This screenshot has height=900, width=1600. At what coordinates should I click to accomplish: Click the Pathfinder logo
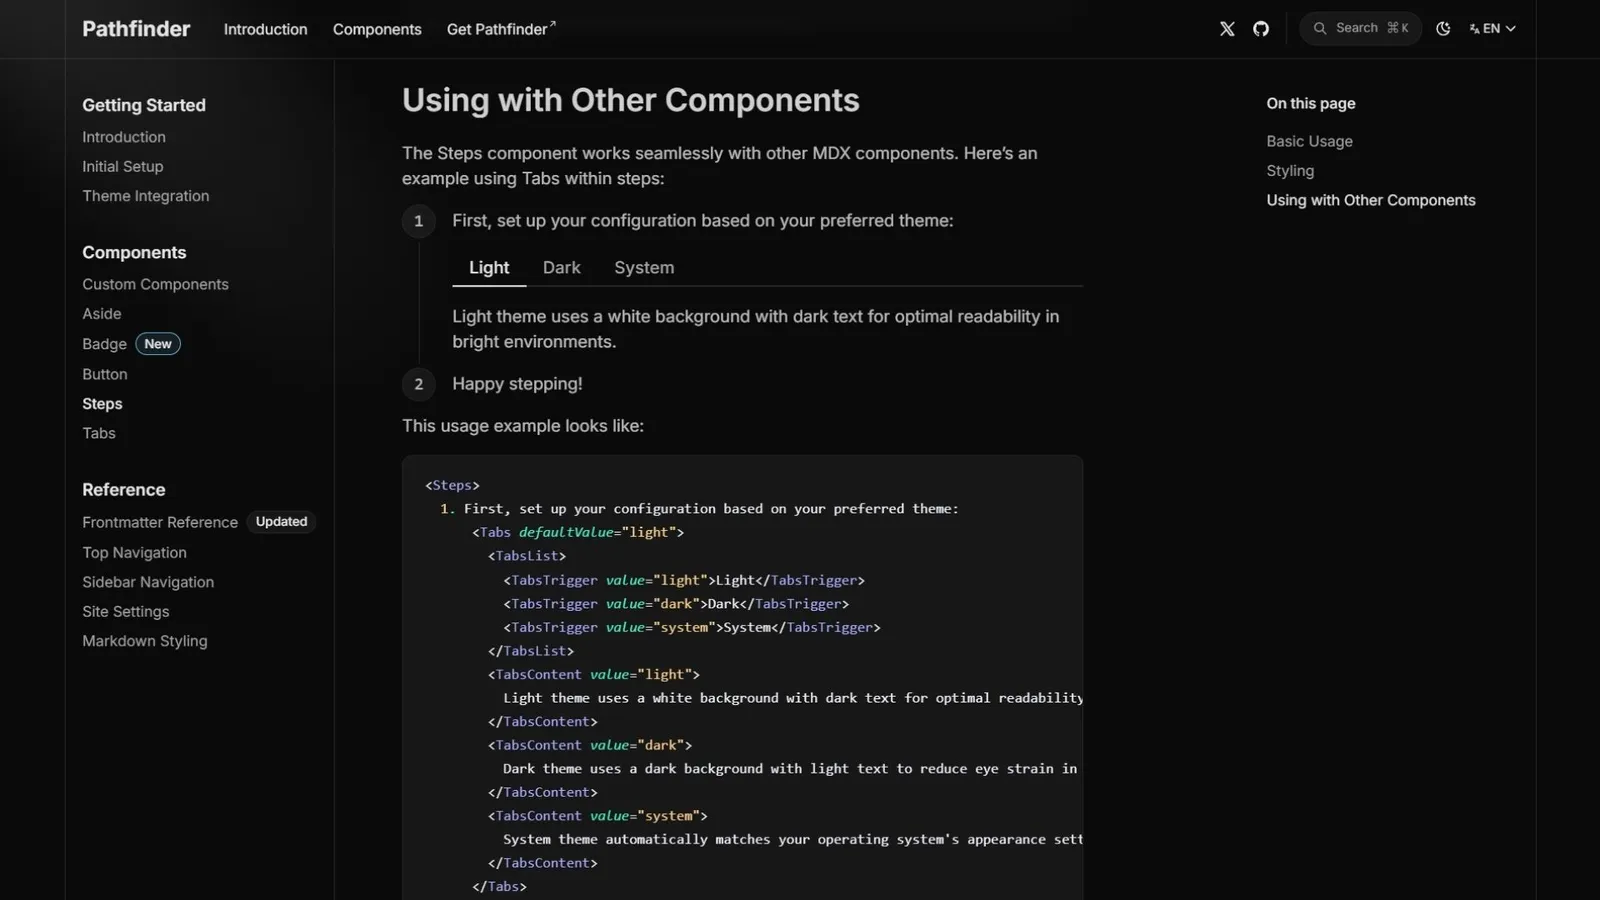[136, 29]
